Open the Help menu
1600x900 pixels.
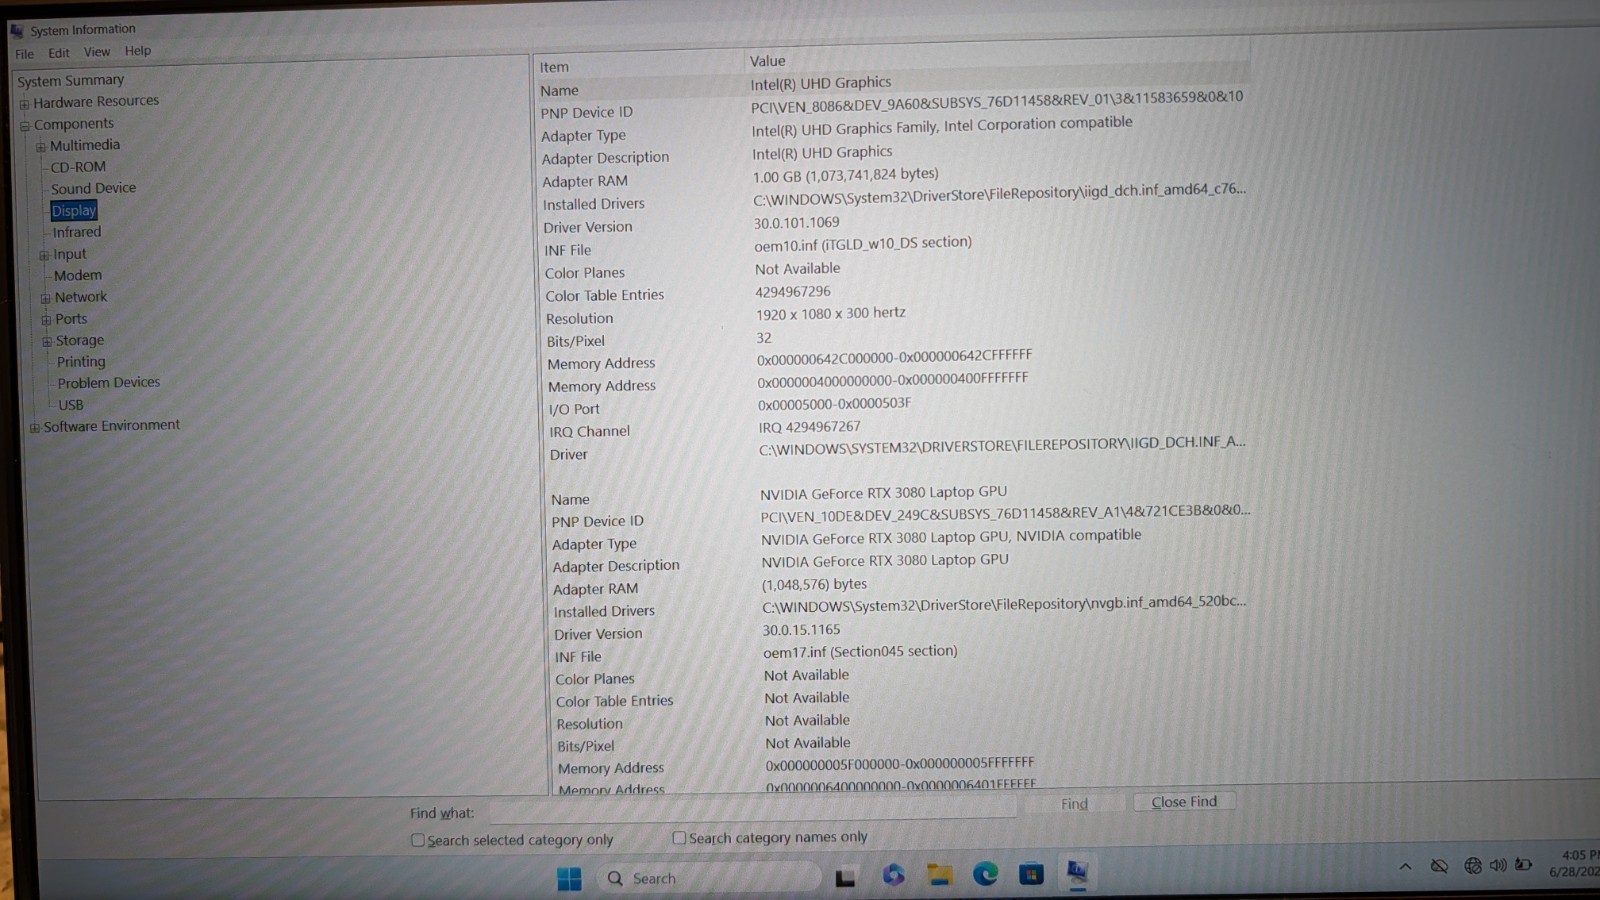(x=138, y=51)
